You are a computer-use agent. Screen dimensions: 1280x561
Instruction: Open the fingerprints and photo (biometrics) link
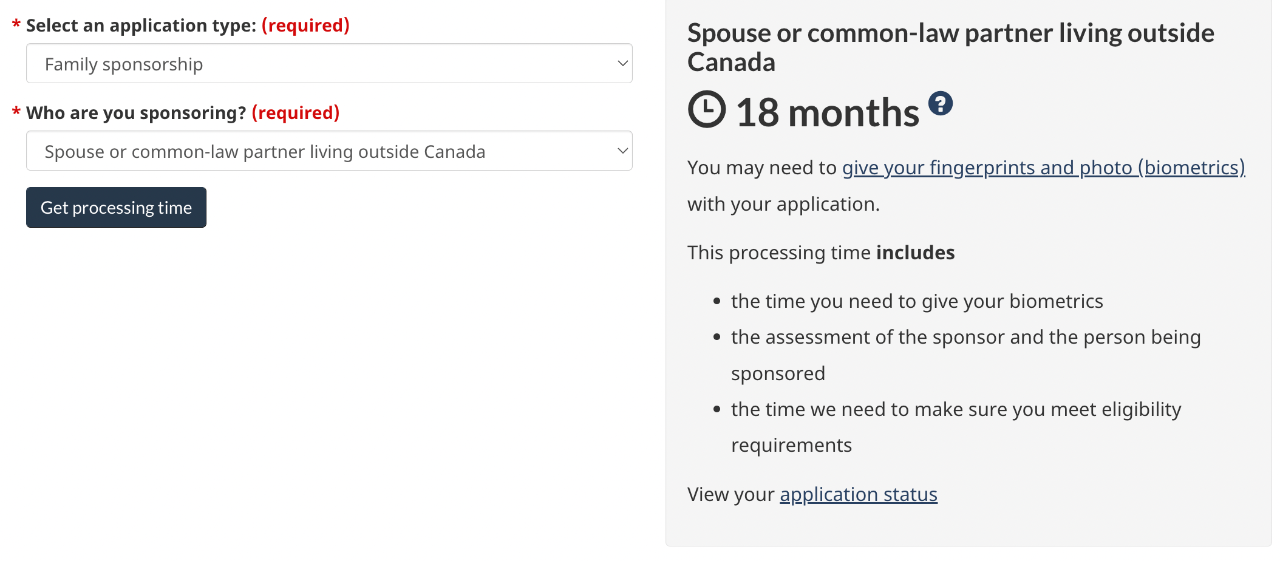tap(1043, 168)
